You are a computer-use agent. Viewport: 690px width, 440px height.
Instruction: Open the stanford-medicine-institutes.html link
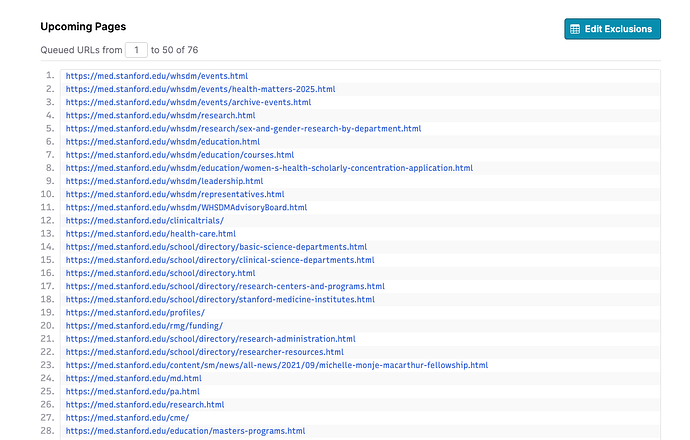click(x=220, y=299)
